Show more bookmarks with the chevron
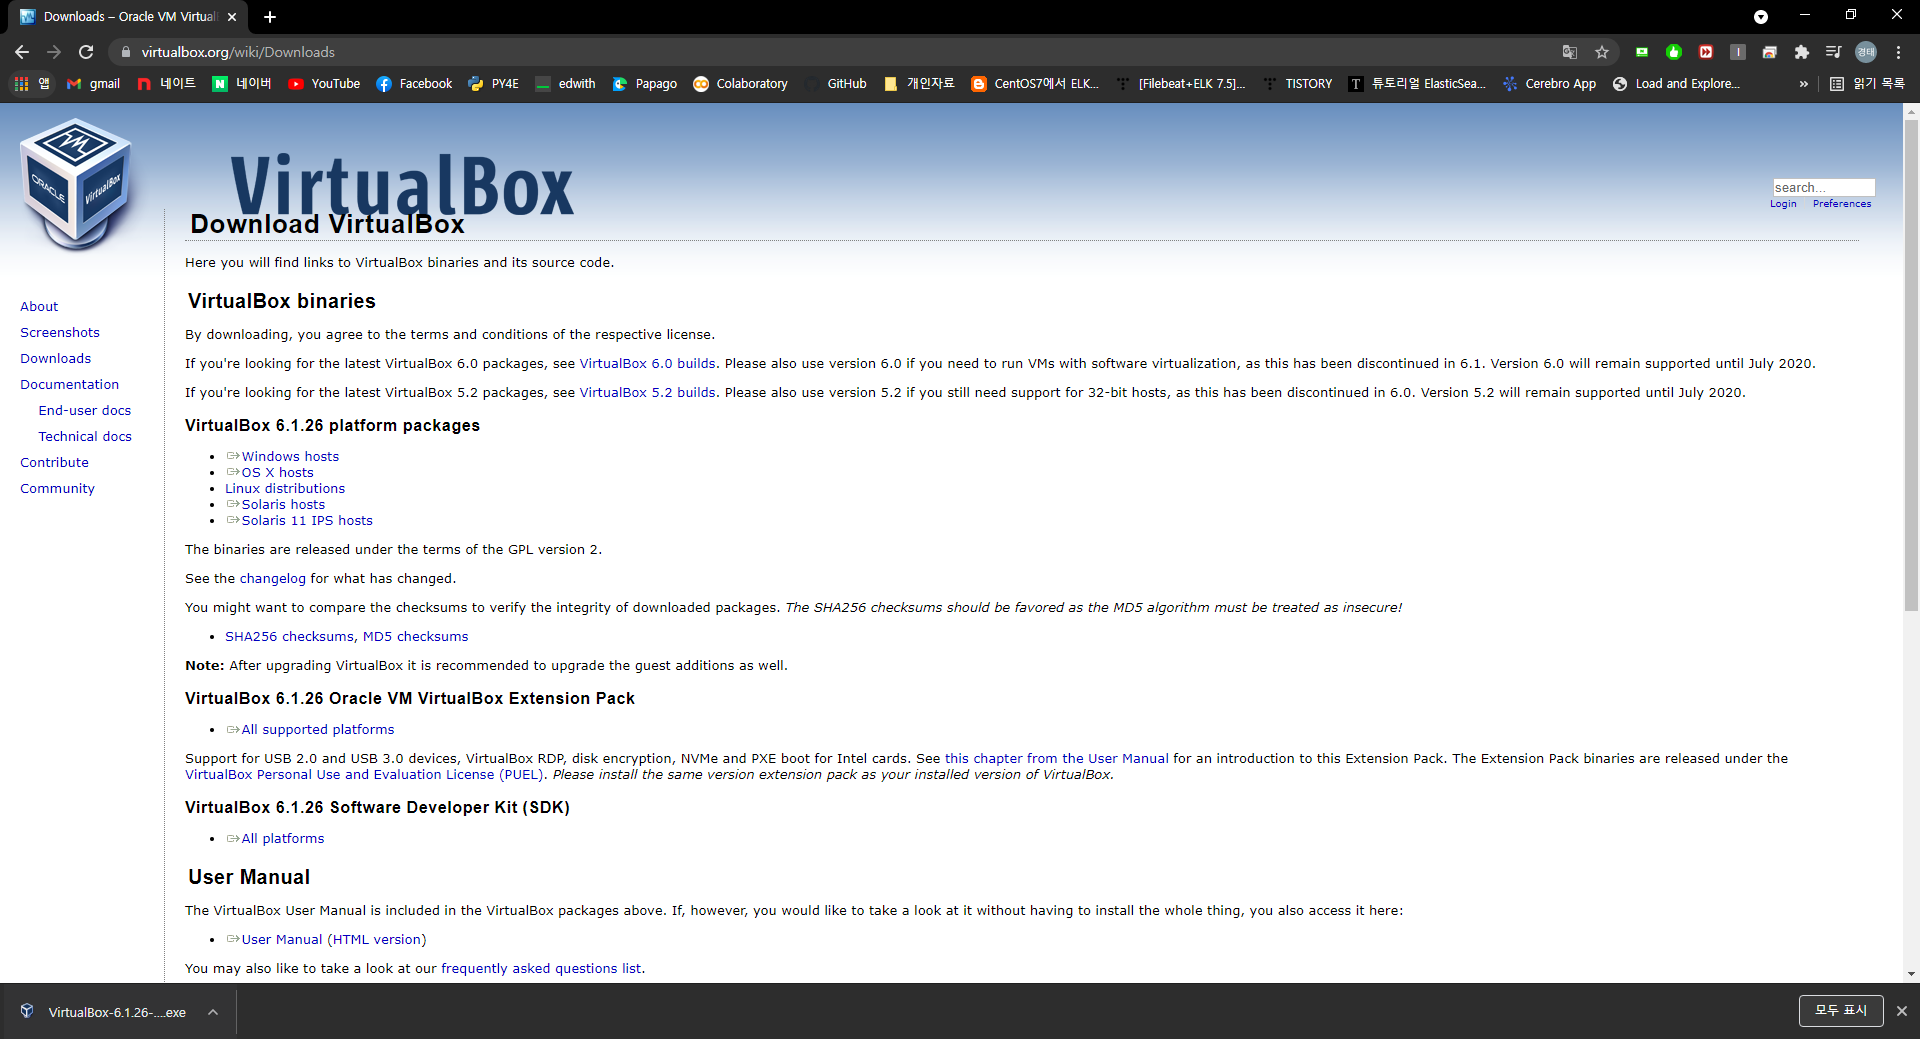Viewport: 1920px width, 1039px height. click(1804, 84)
